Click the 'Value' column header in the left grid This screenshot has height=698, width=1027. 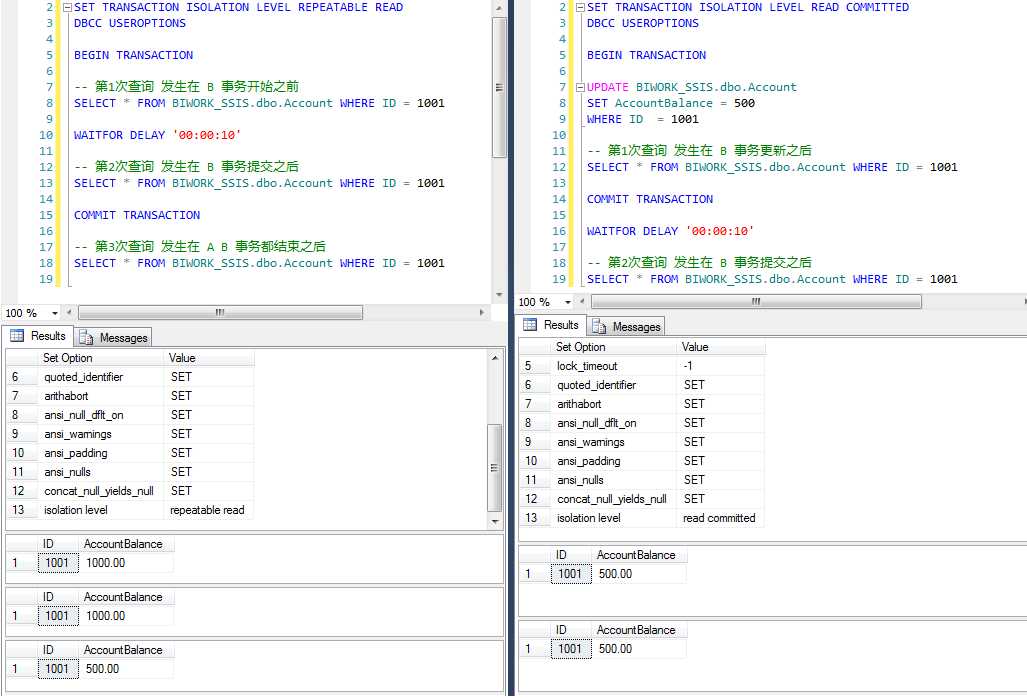209,358
